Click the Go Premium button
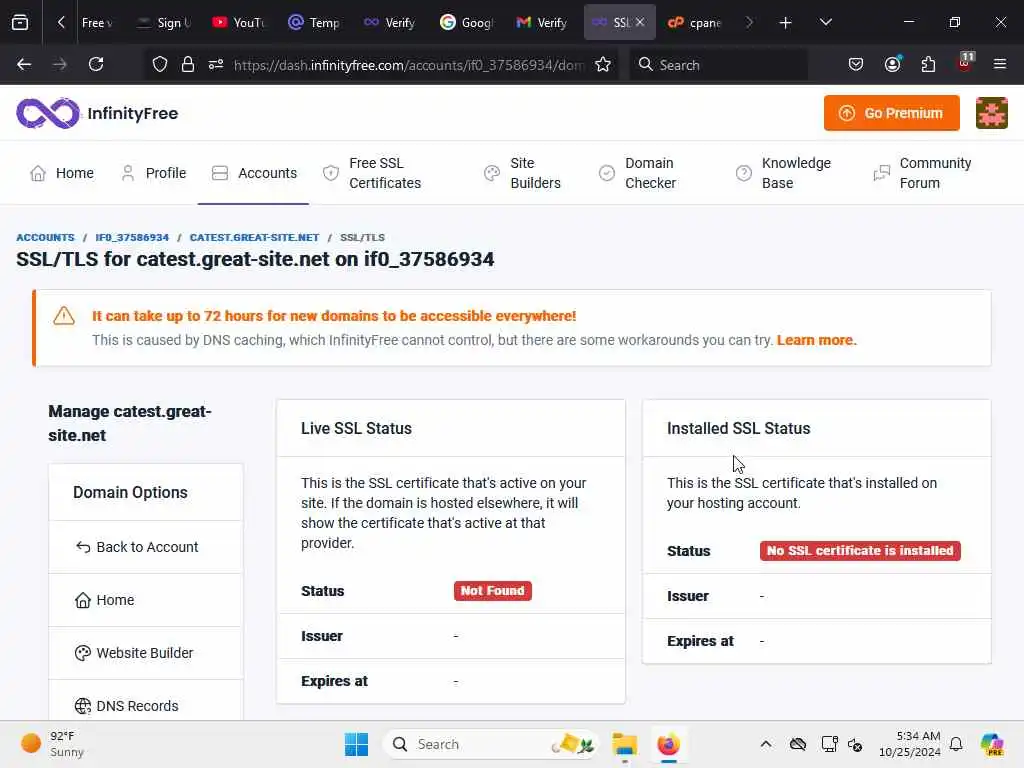1024x768 pixels. (x=891, y=113)
